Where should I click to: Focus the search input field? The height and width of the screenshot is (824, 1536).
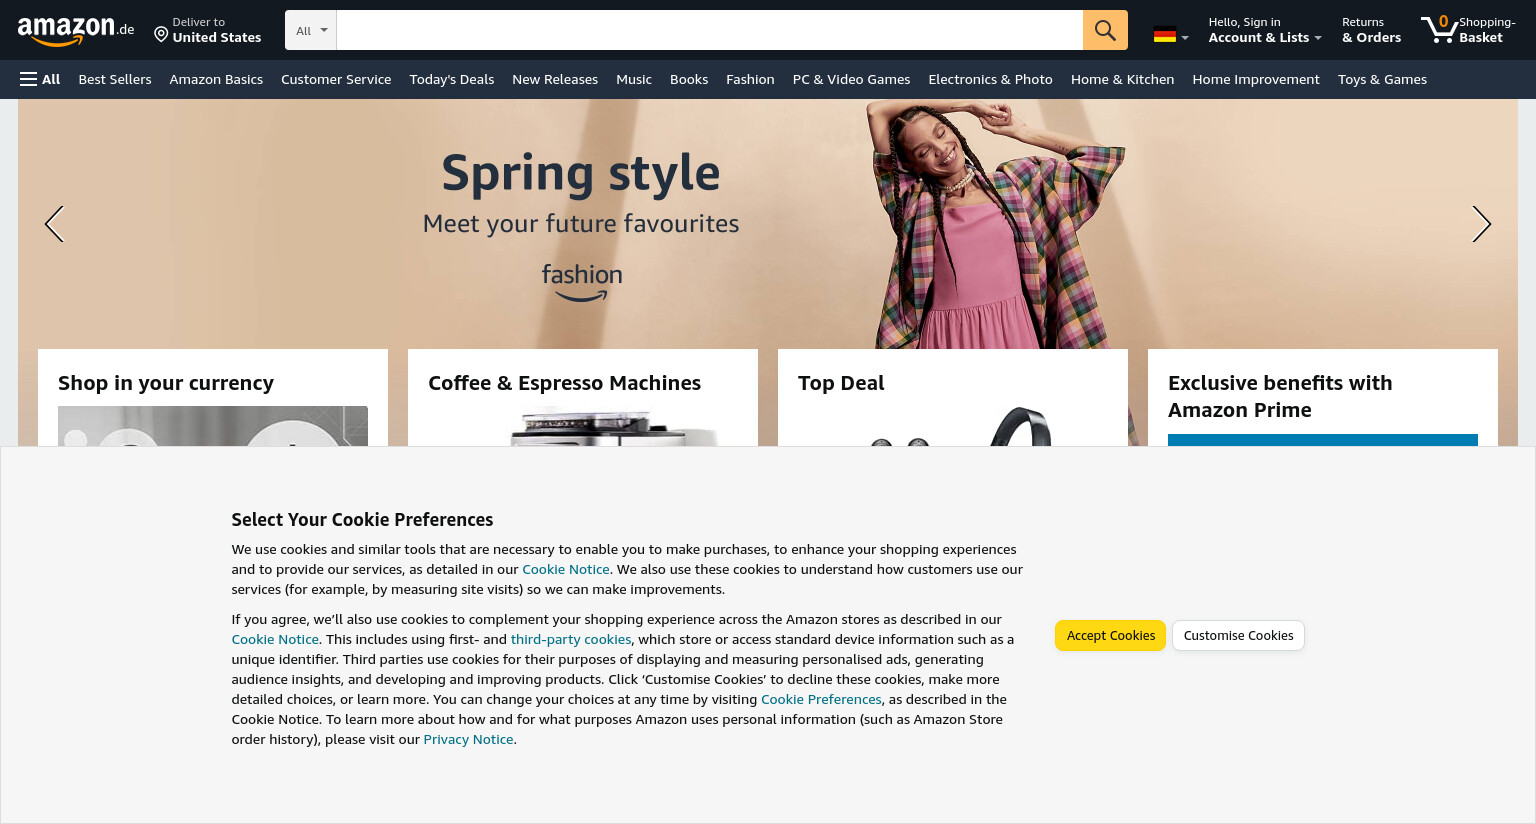pyautogui.click(x=710, y=30)
